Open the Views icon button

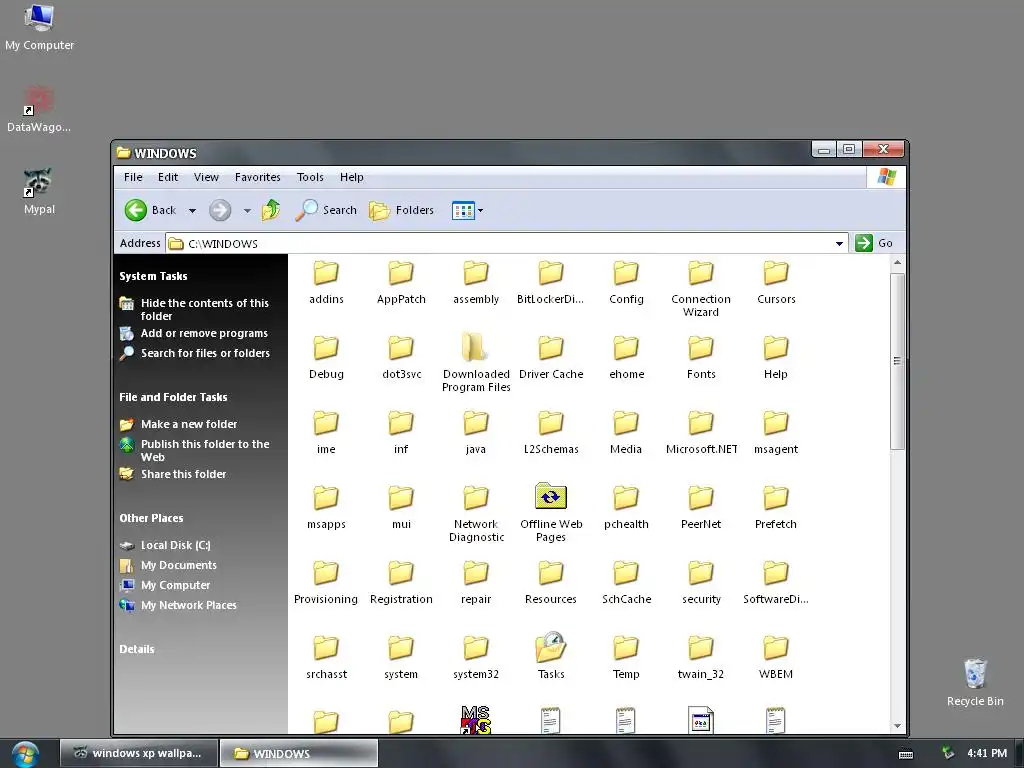point(463,210)
